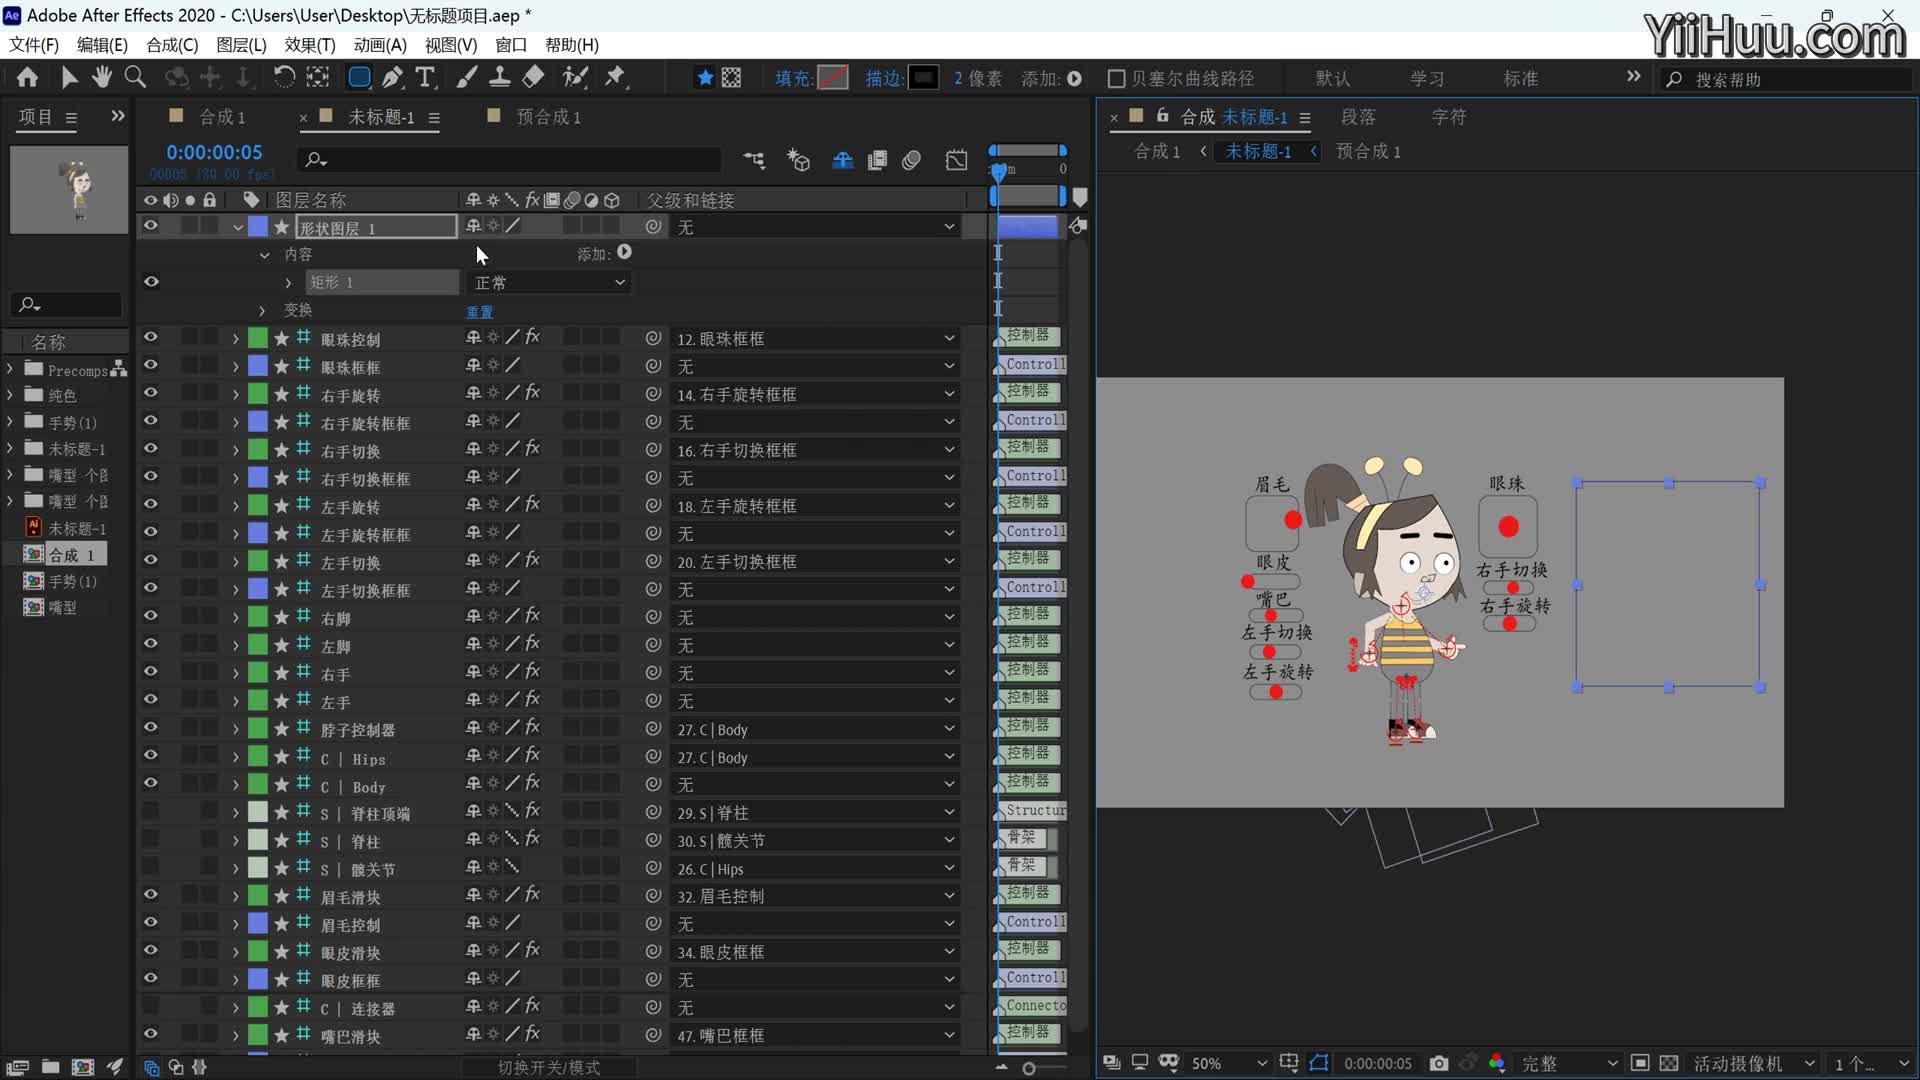Open the 动画(A) menu

click(380, 45)
